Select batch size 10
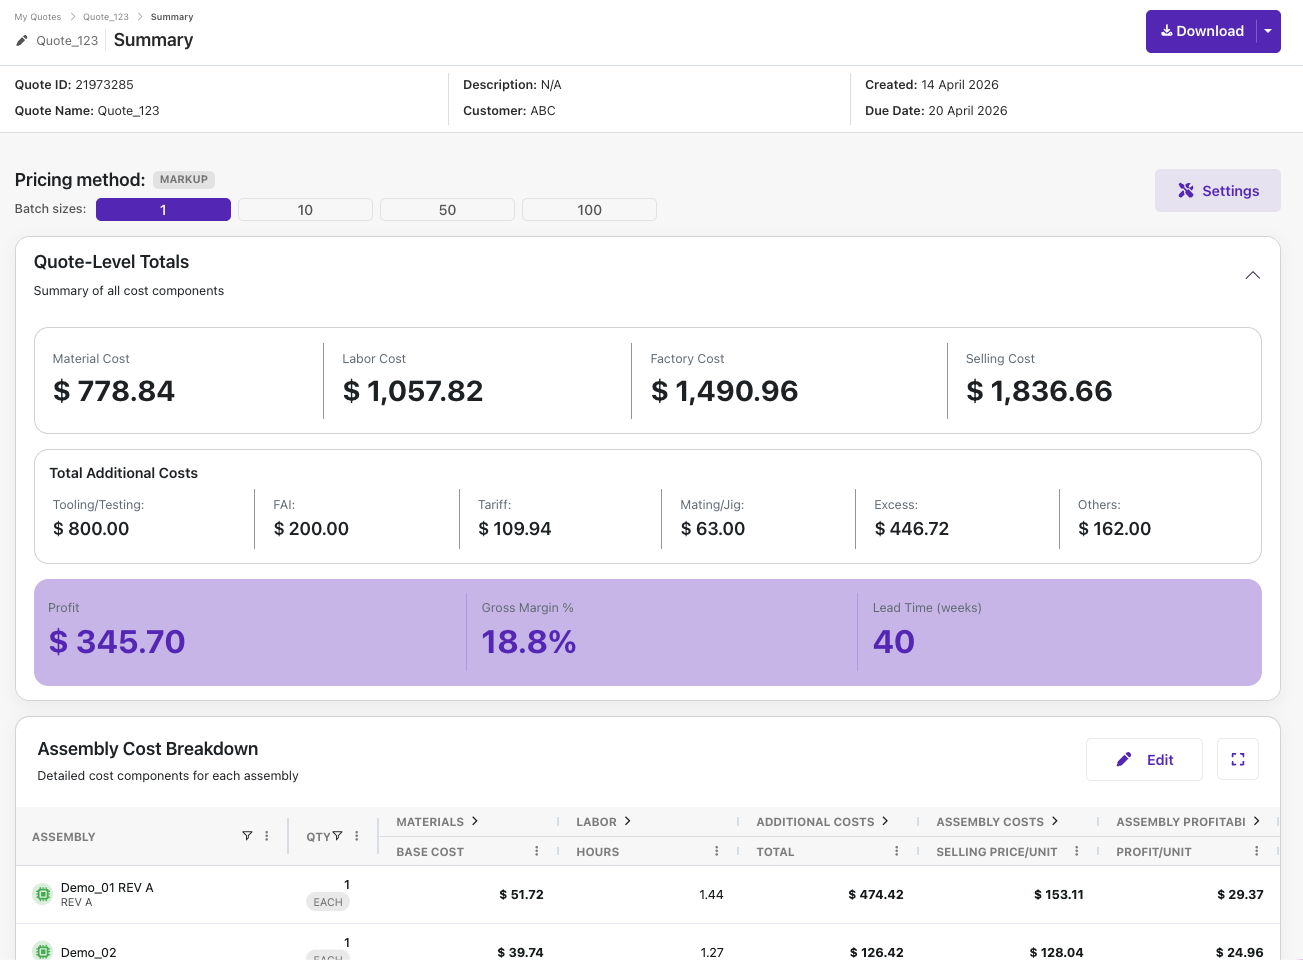The image size is (1303, 960). click(x=305, y=210)
